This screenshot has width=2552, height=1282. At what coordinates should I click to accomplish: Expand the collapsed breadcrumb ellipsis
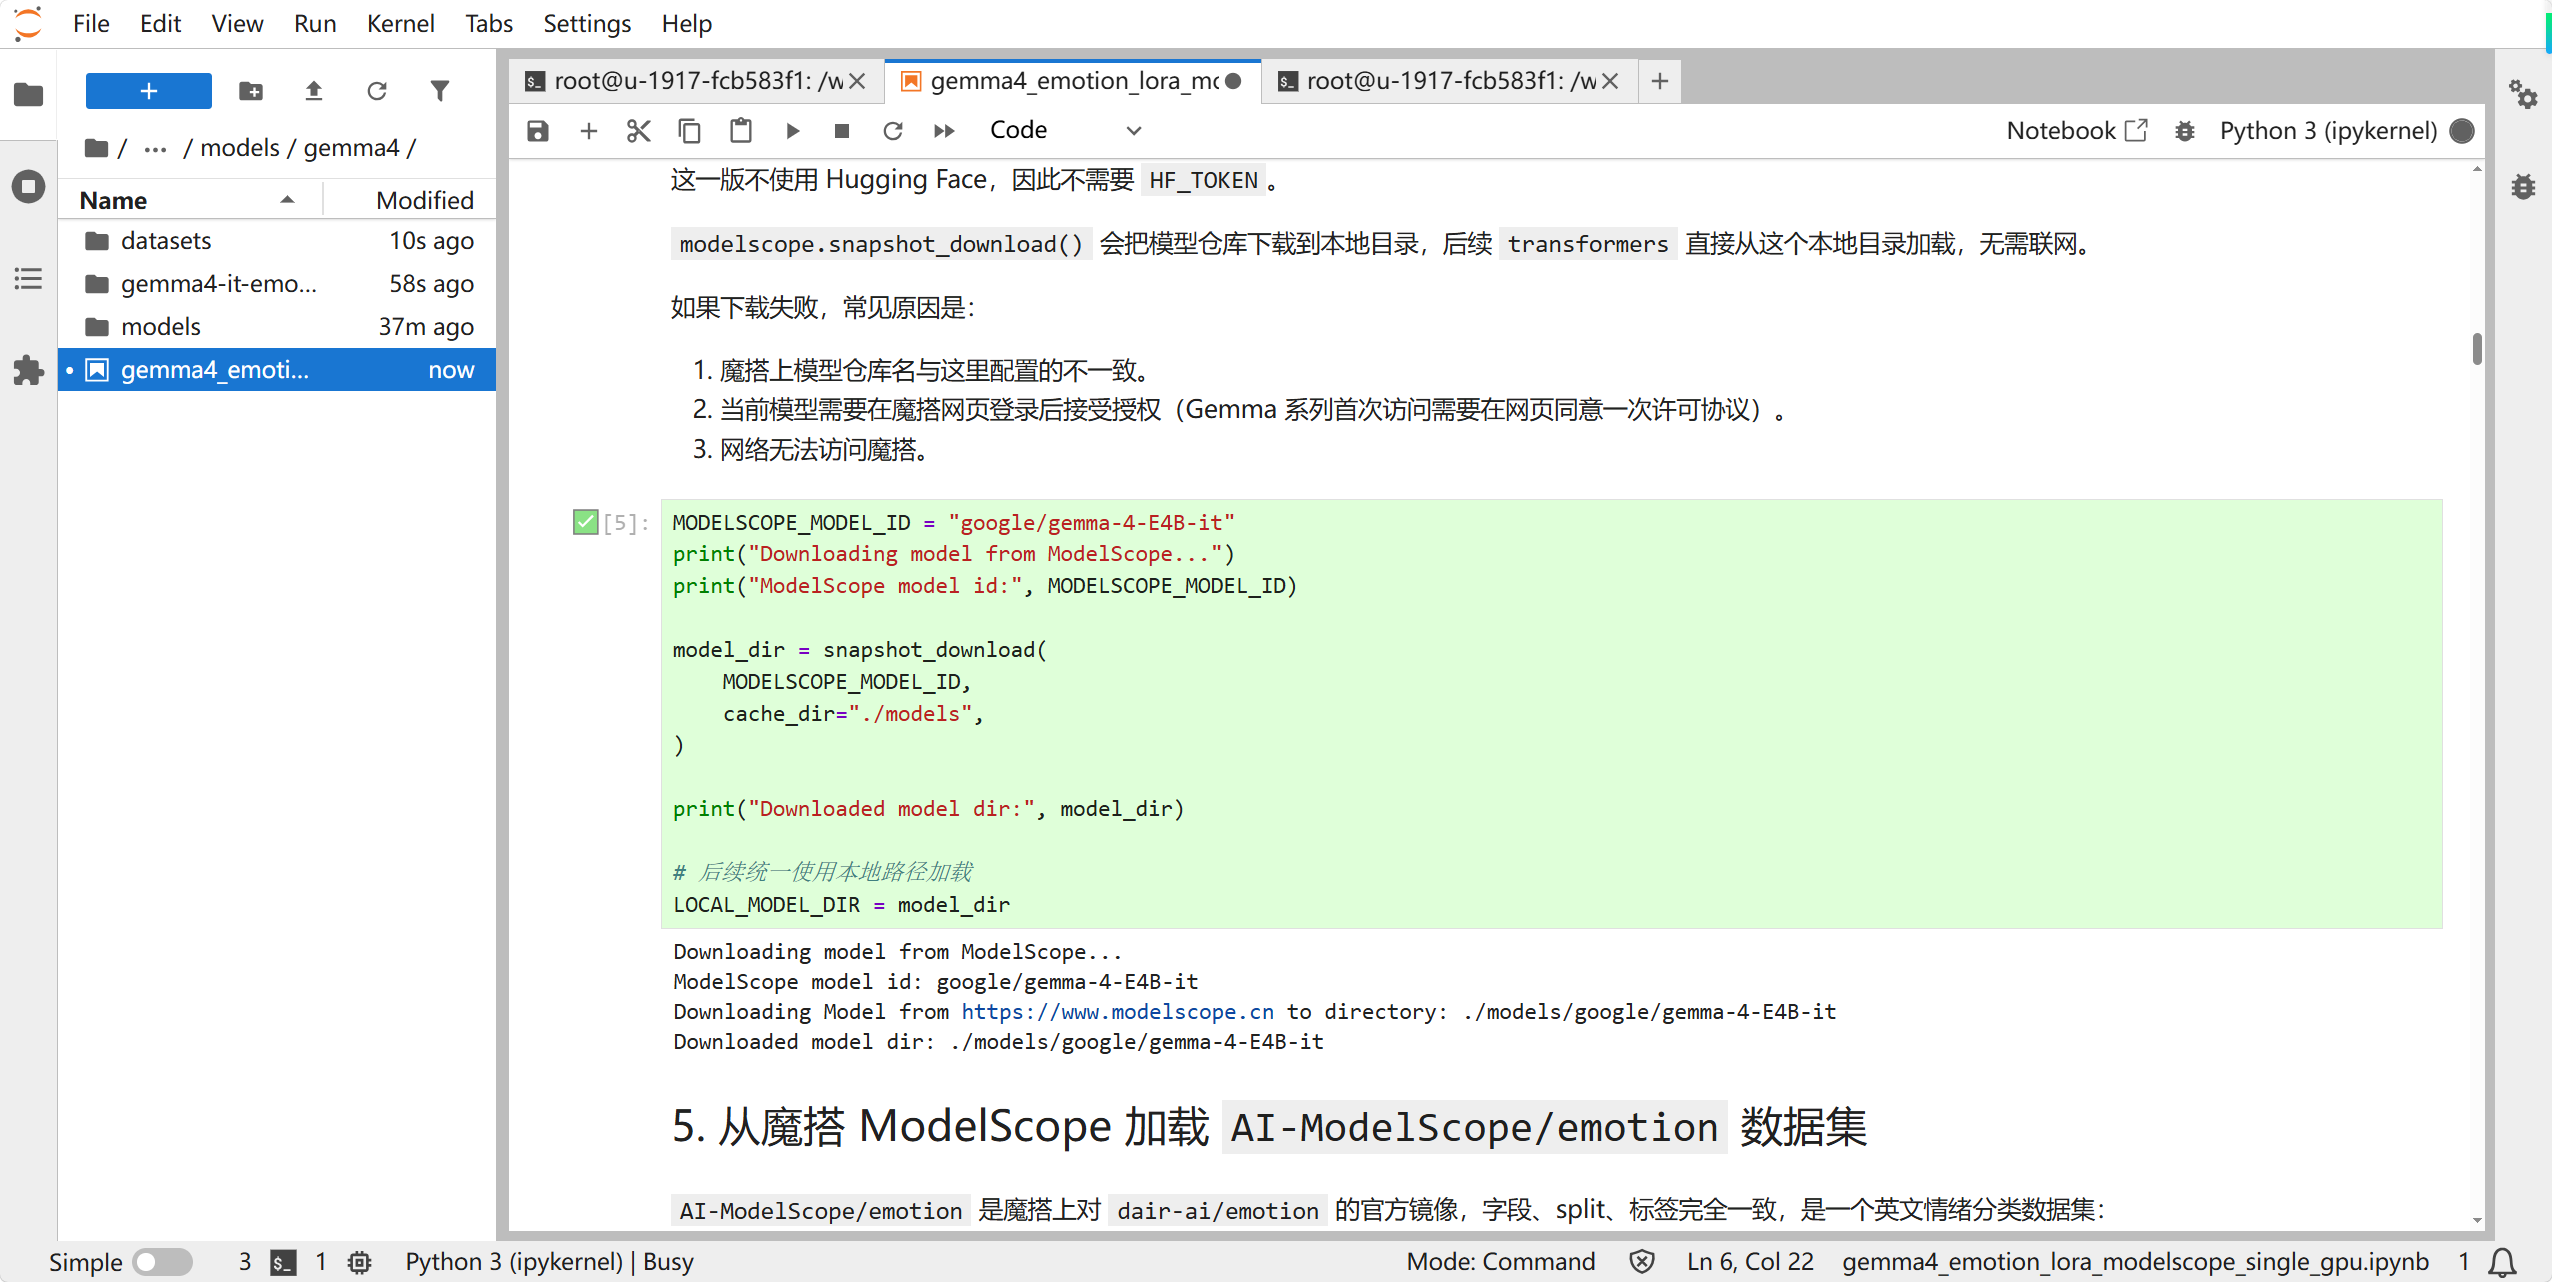point(155,149)
